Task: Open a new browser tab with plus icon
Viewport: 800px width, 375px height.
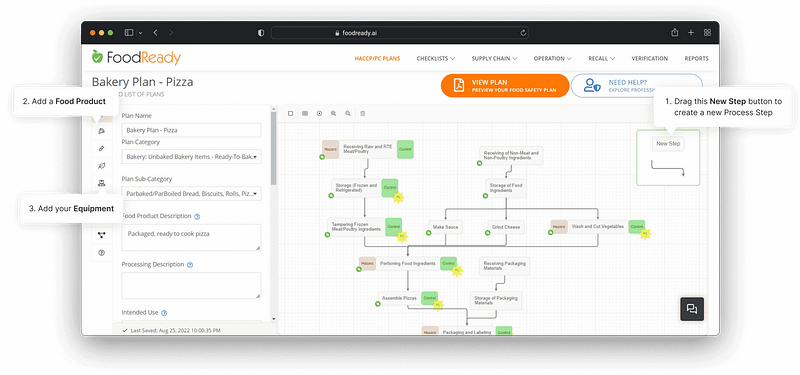Action: click(x=691, y=33)
